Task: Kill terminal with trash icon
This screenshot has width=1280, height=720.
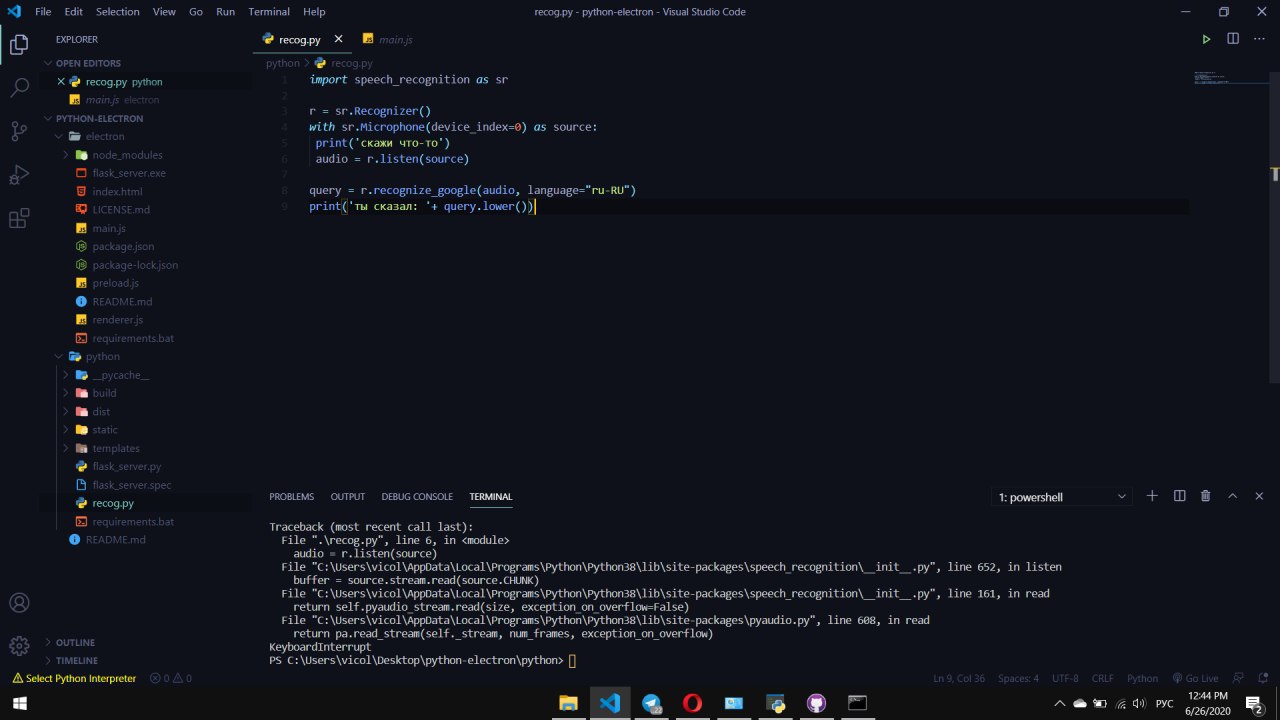Action: (x=1205, y=496)
